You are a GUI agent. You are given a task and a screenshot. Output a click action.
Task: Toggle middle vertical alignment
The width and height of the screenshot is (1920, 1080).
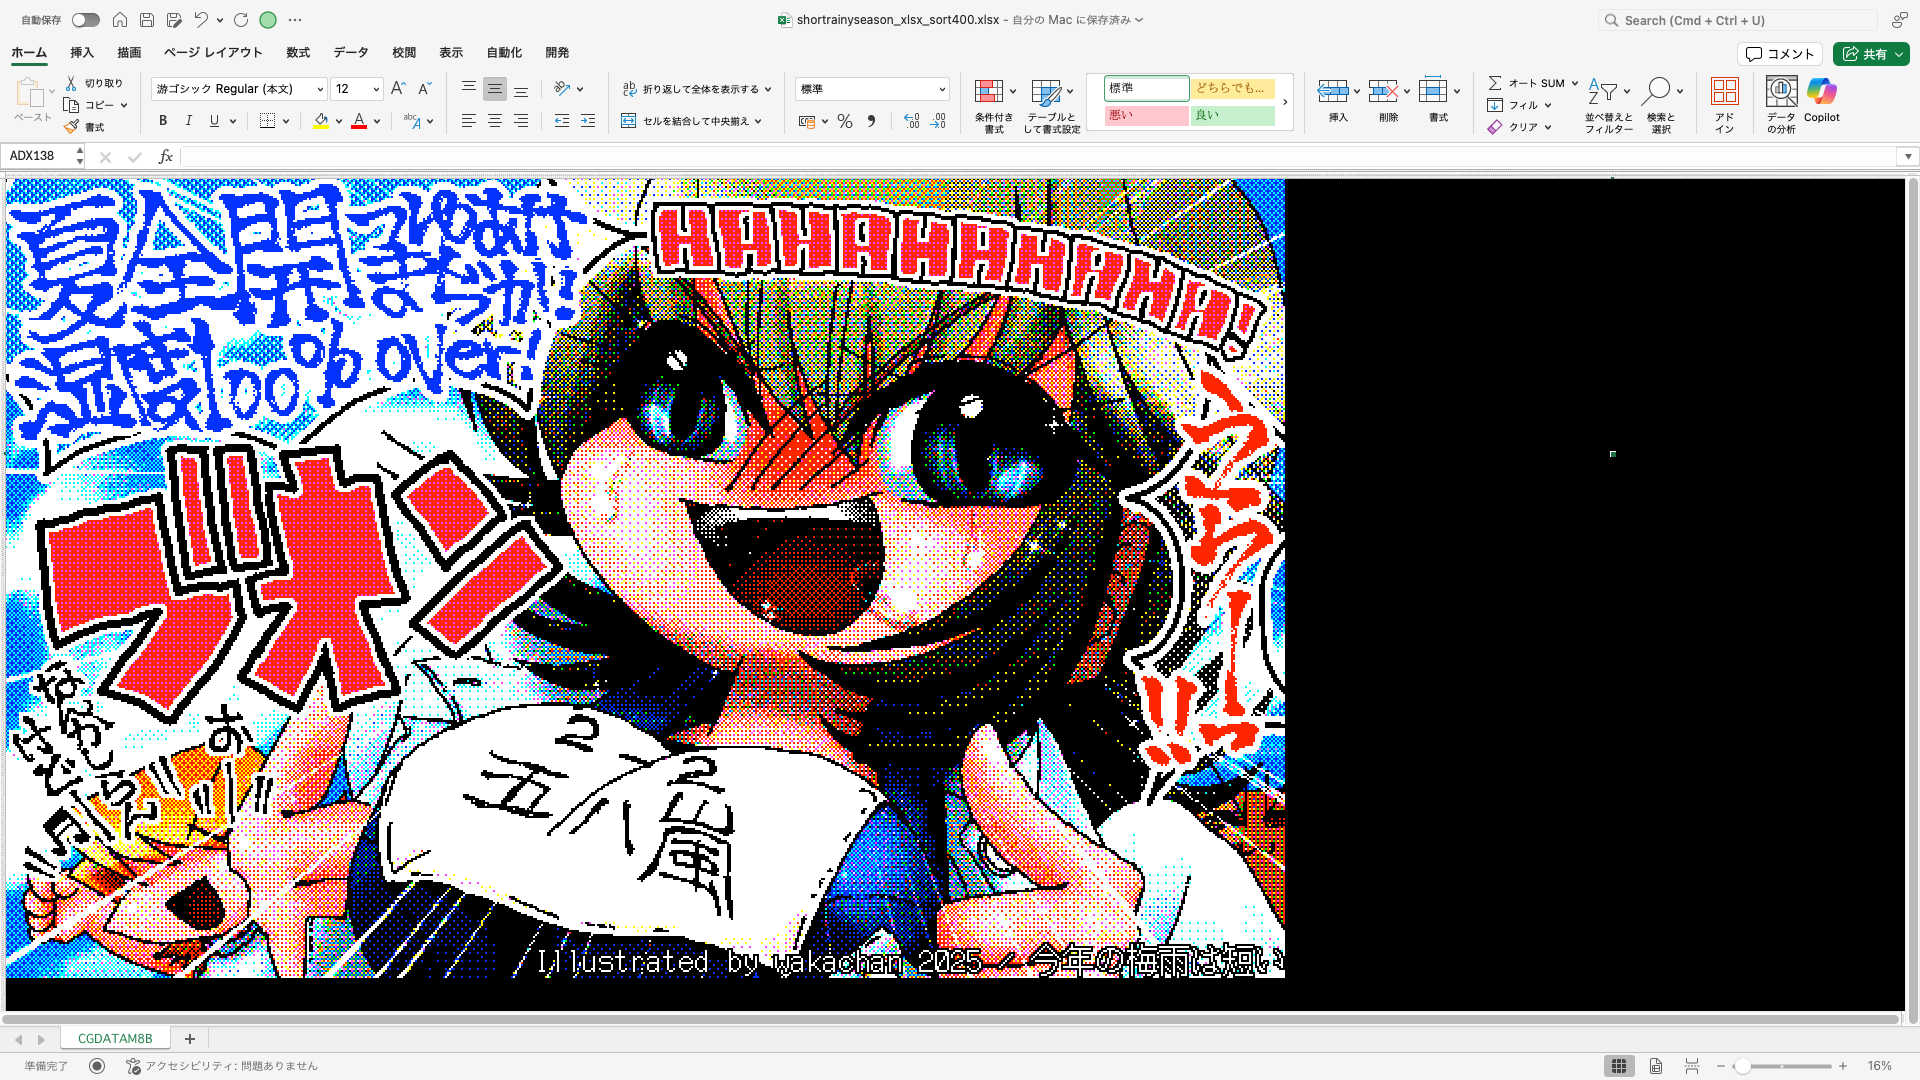tap(495, 89)
